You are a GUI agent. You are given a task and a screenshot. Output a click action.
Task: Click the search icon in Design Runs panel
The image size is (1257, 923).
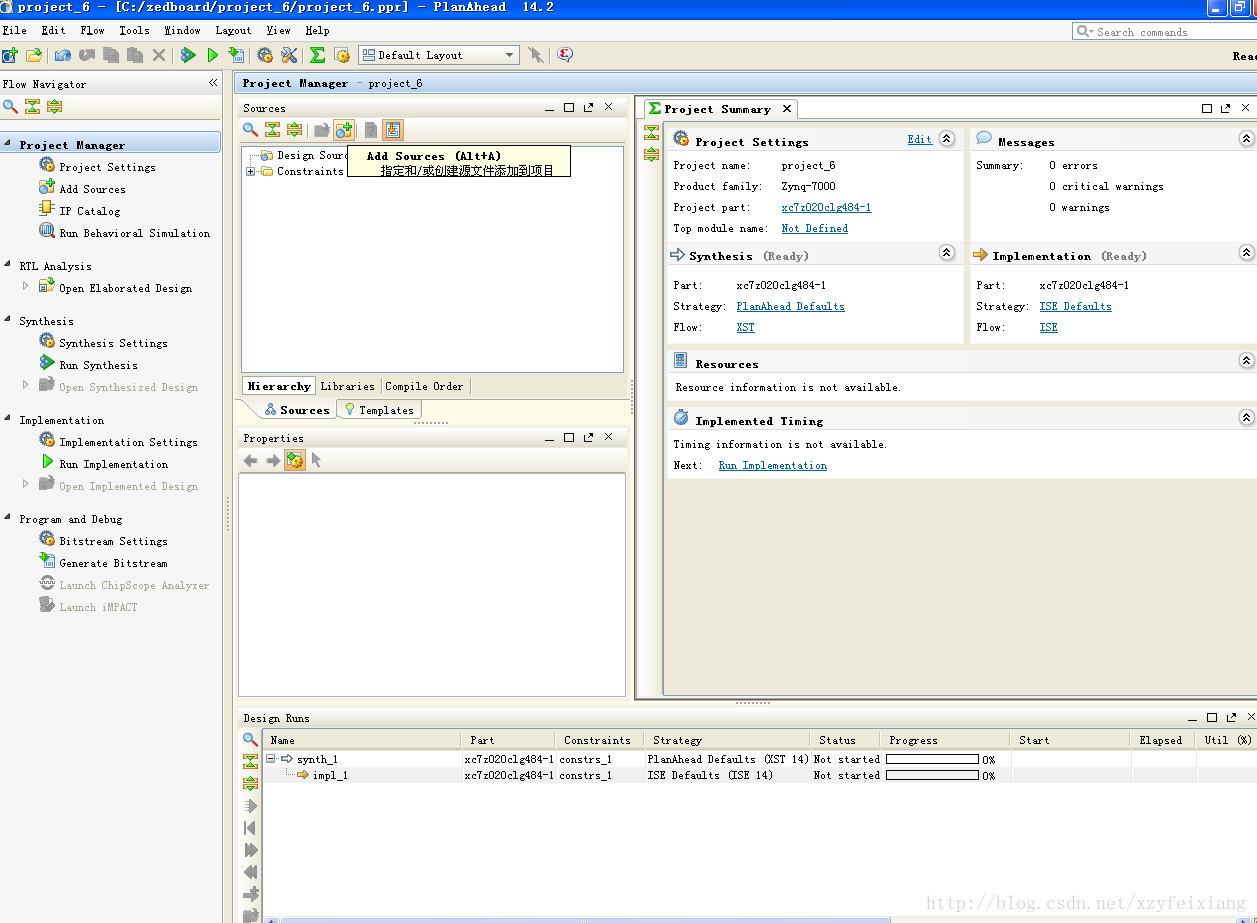pyautogui.click(x=250, y=740)
